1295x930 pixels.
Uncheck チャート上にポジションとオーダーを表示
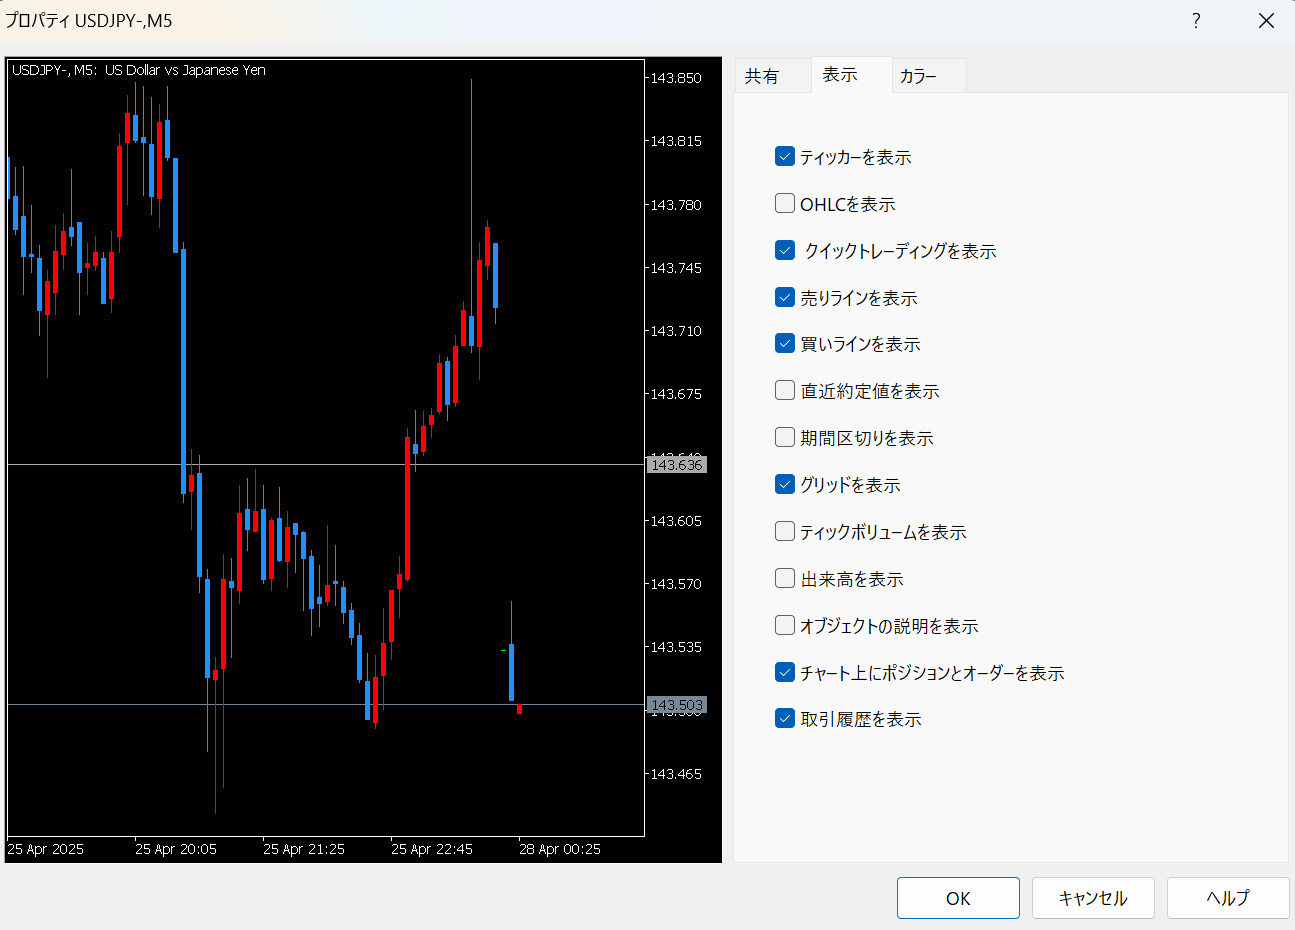pyautogui.click(x=785, y=673)
